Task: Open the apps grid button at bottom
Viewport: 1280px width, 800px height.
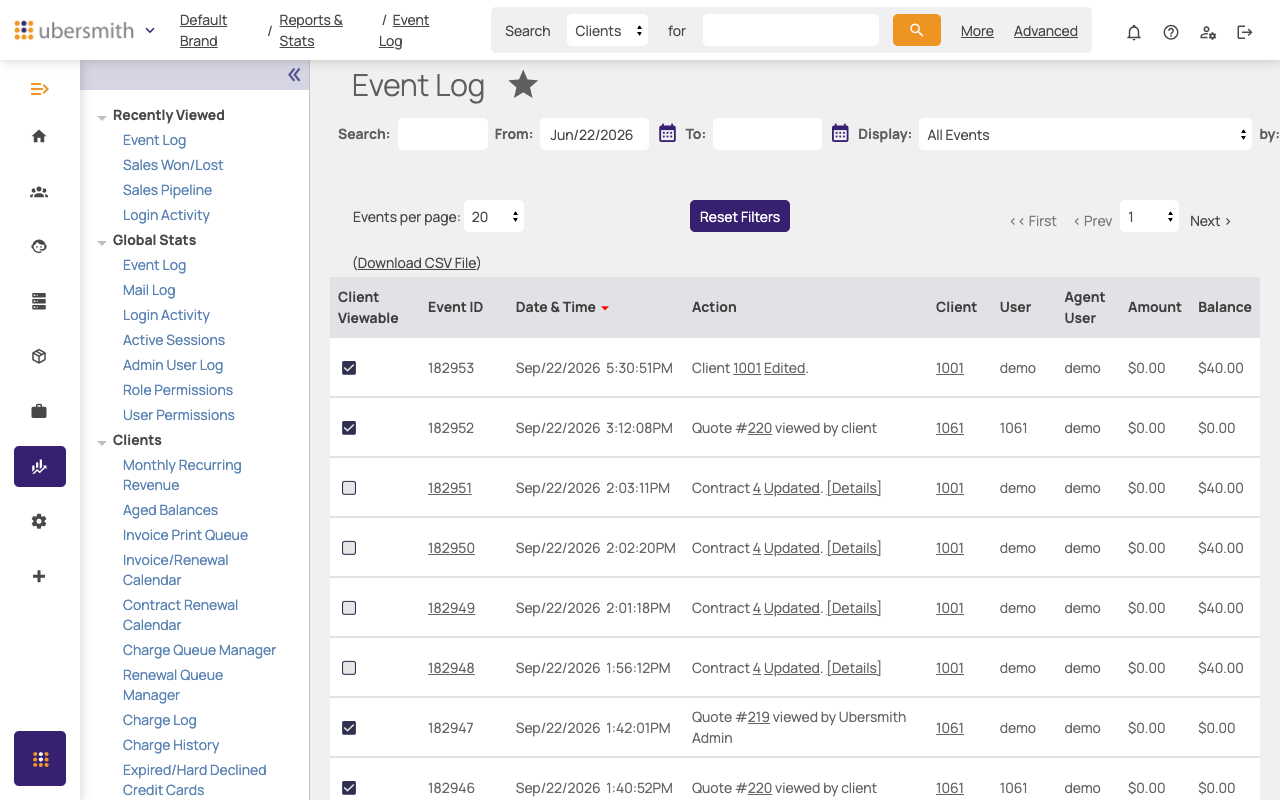Action: pos(40,759)
